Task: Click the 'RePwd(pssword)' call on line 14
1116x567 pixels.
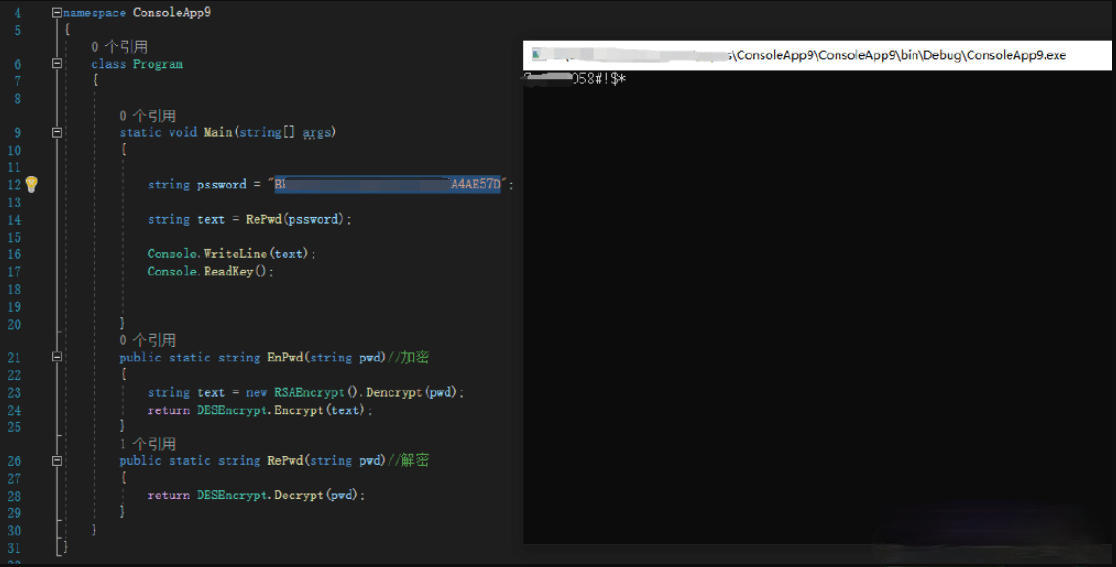Action: pyautogui.click(x=295, y=219)
